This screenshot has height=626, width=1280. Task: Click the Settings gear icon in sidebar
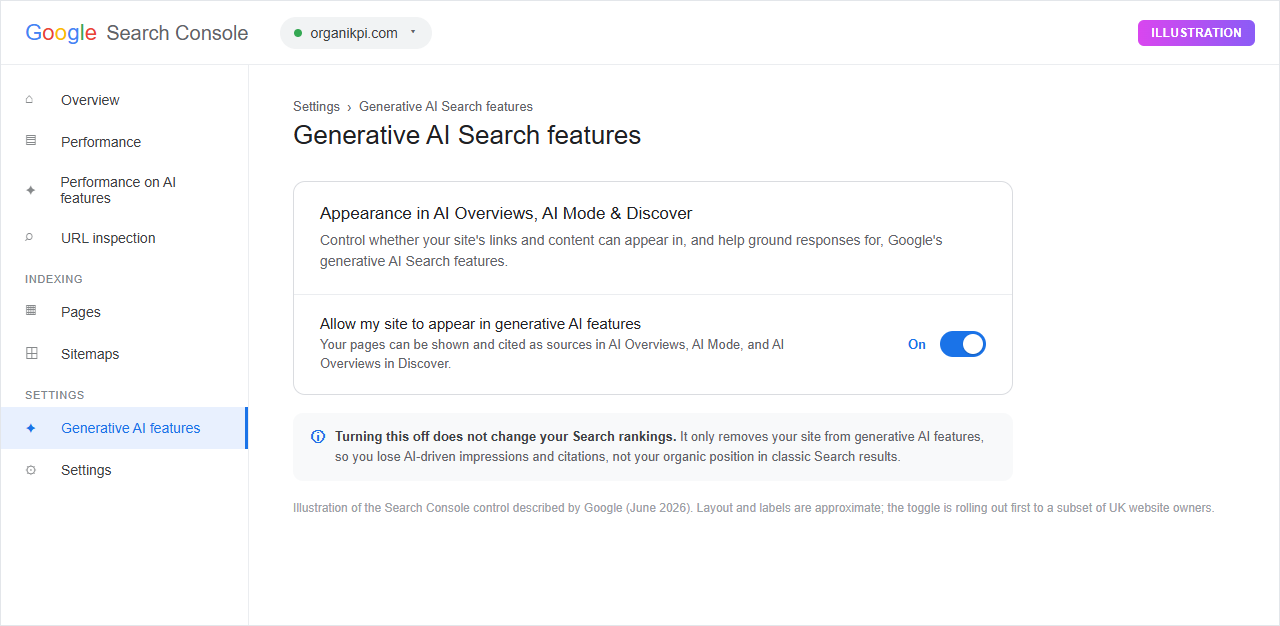[x=30, y=470]
